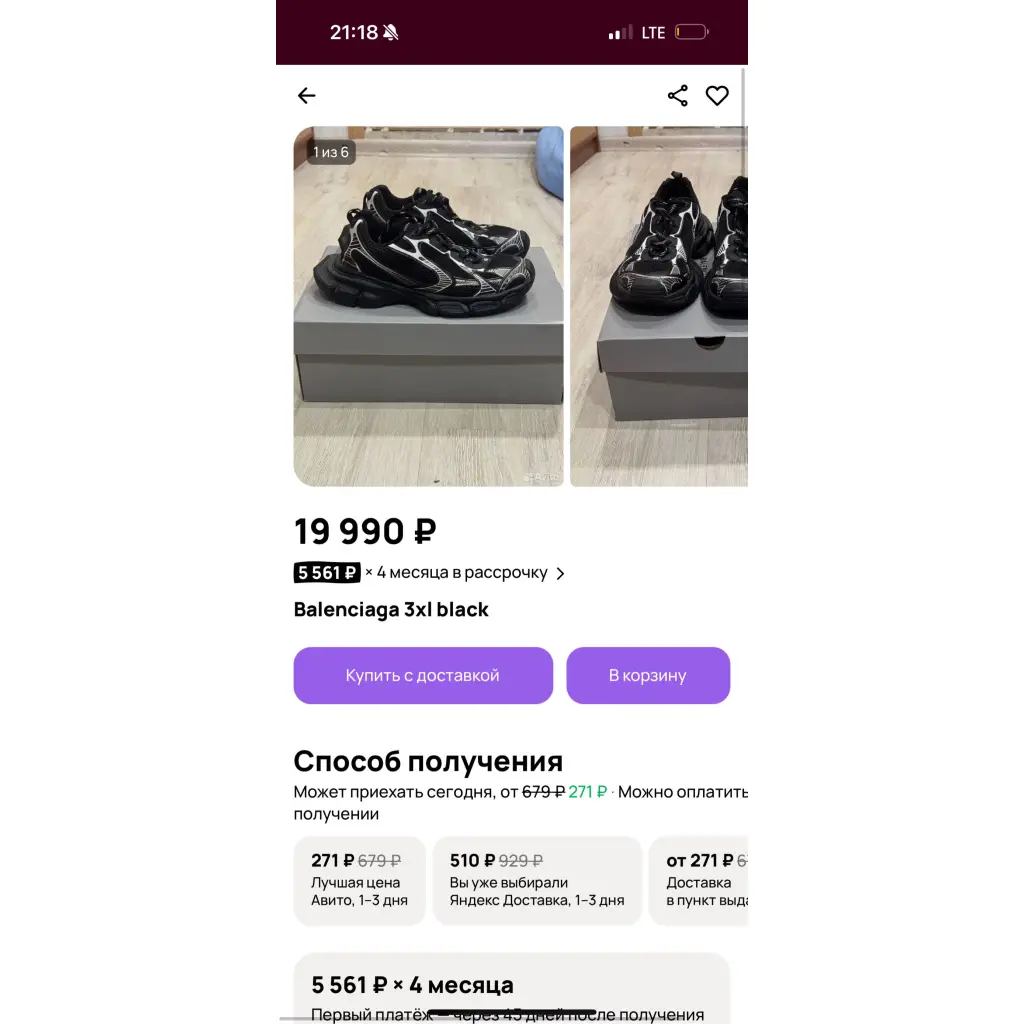1024x1024 pixels.
Task: Select Avito delivery option for 271 ₽
Action: click(x=360, y=881)
